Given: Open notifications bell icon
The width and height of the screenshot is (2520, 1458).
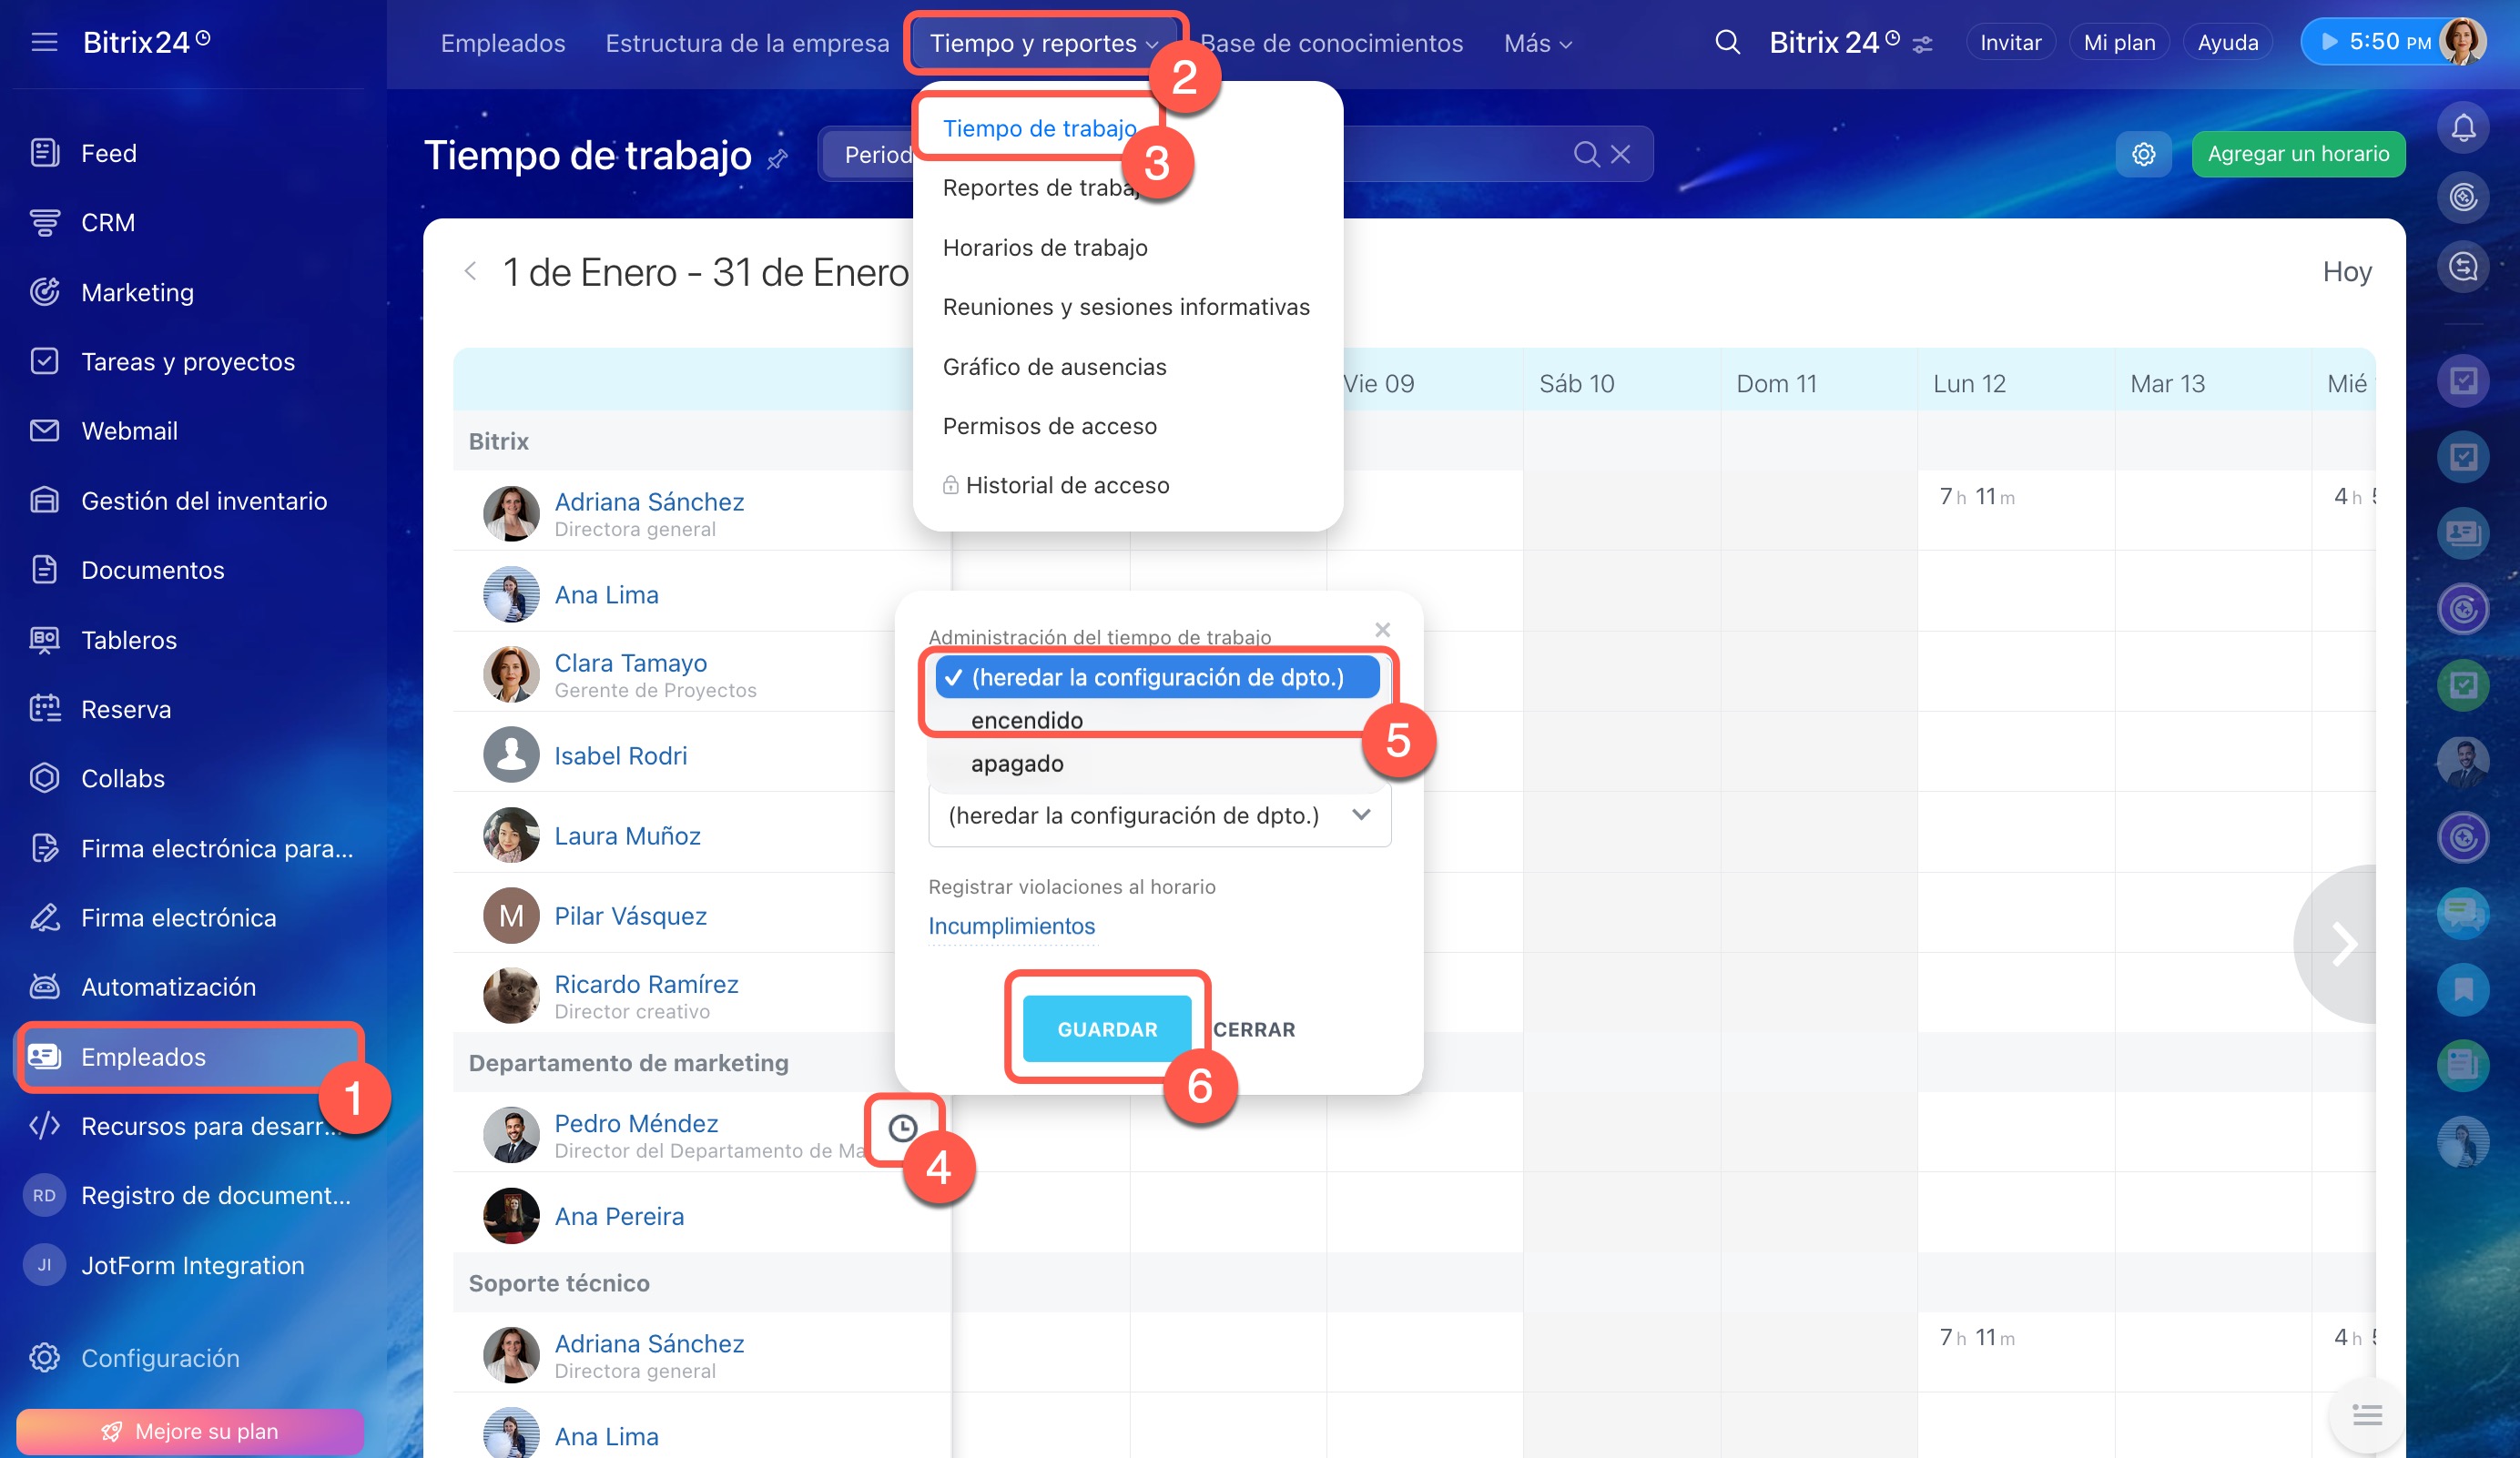Looking at the screenshot, I should (2462, 128).
